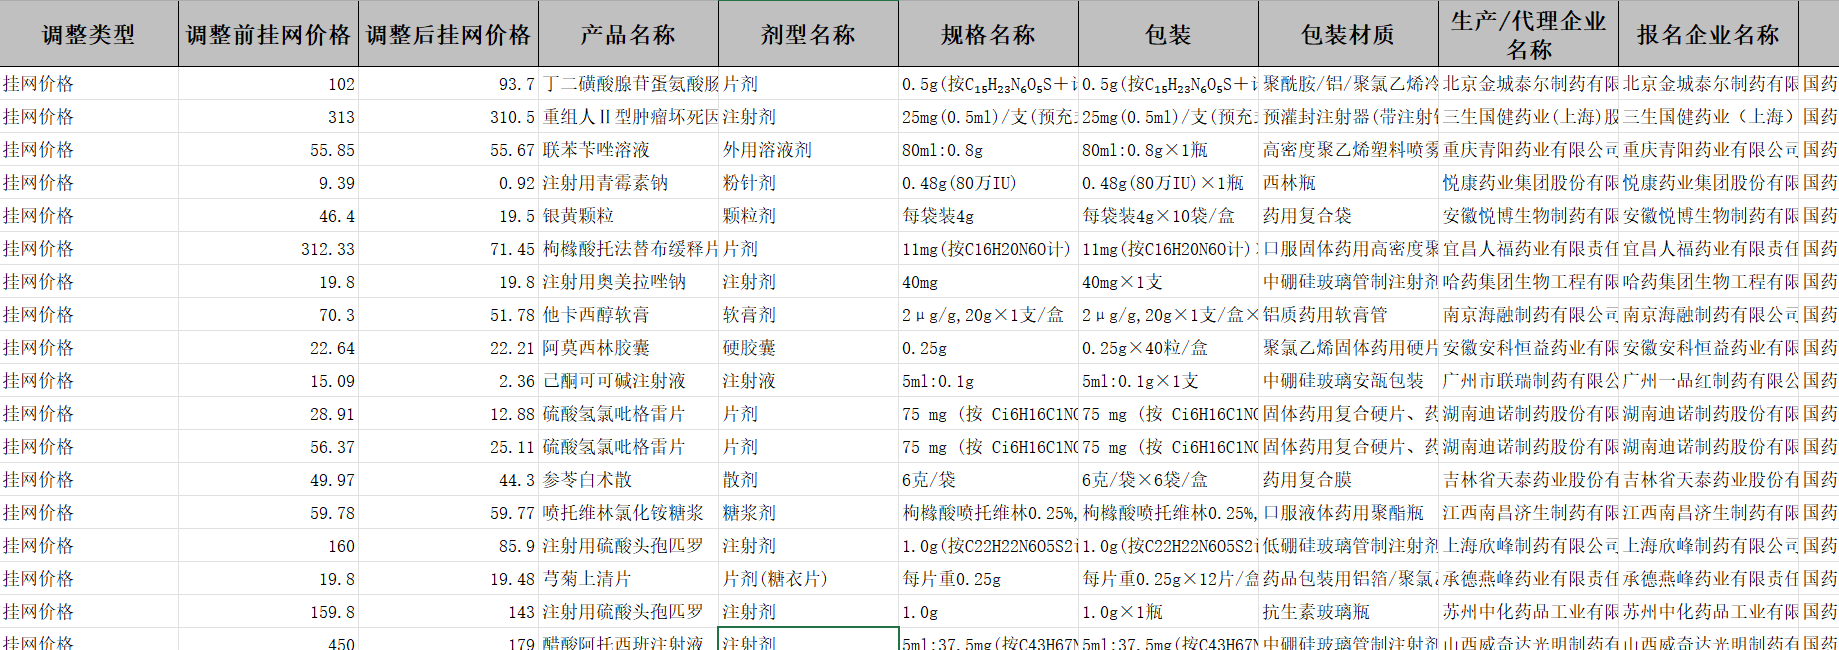
Task: Click the 联苯苄唑溶液 product cell
Action: point(597,150)
